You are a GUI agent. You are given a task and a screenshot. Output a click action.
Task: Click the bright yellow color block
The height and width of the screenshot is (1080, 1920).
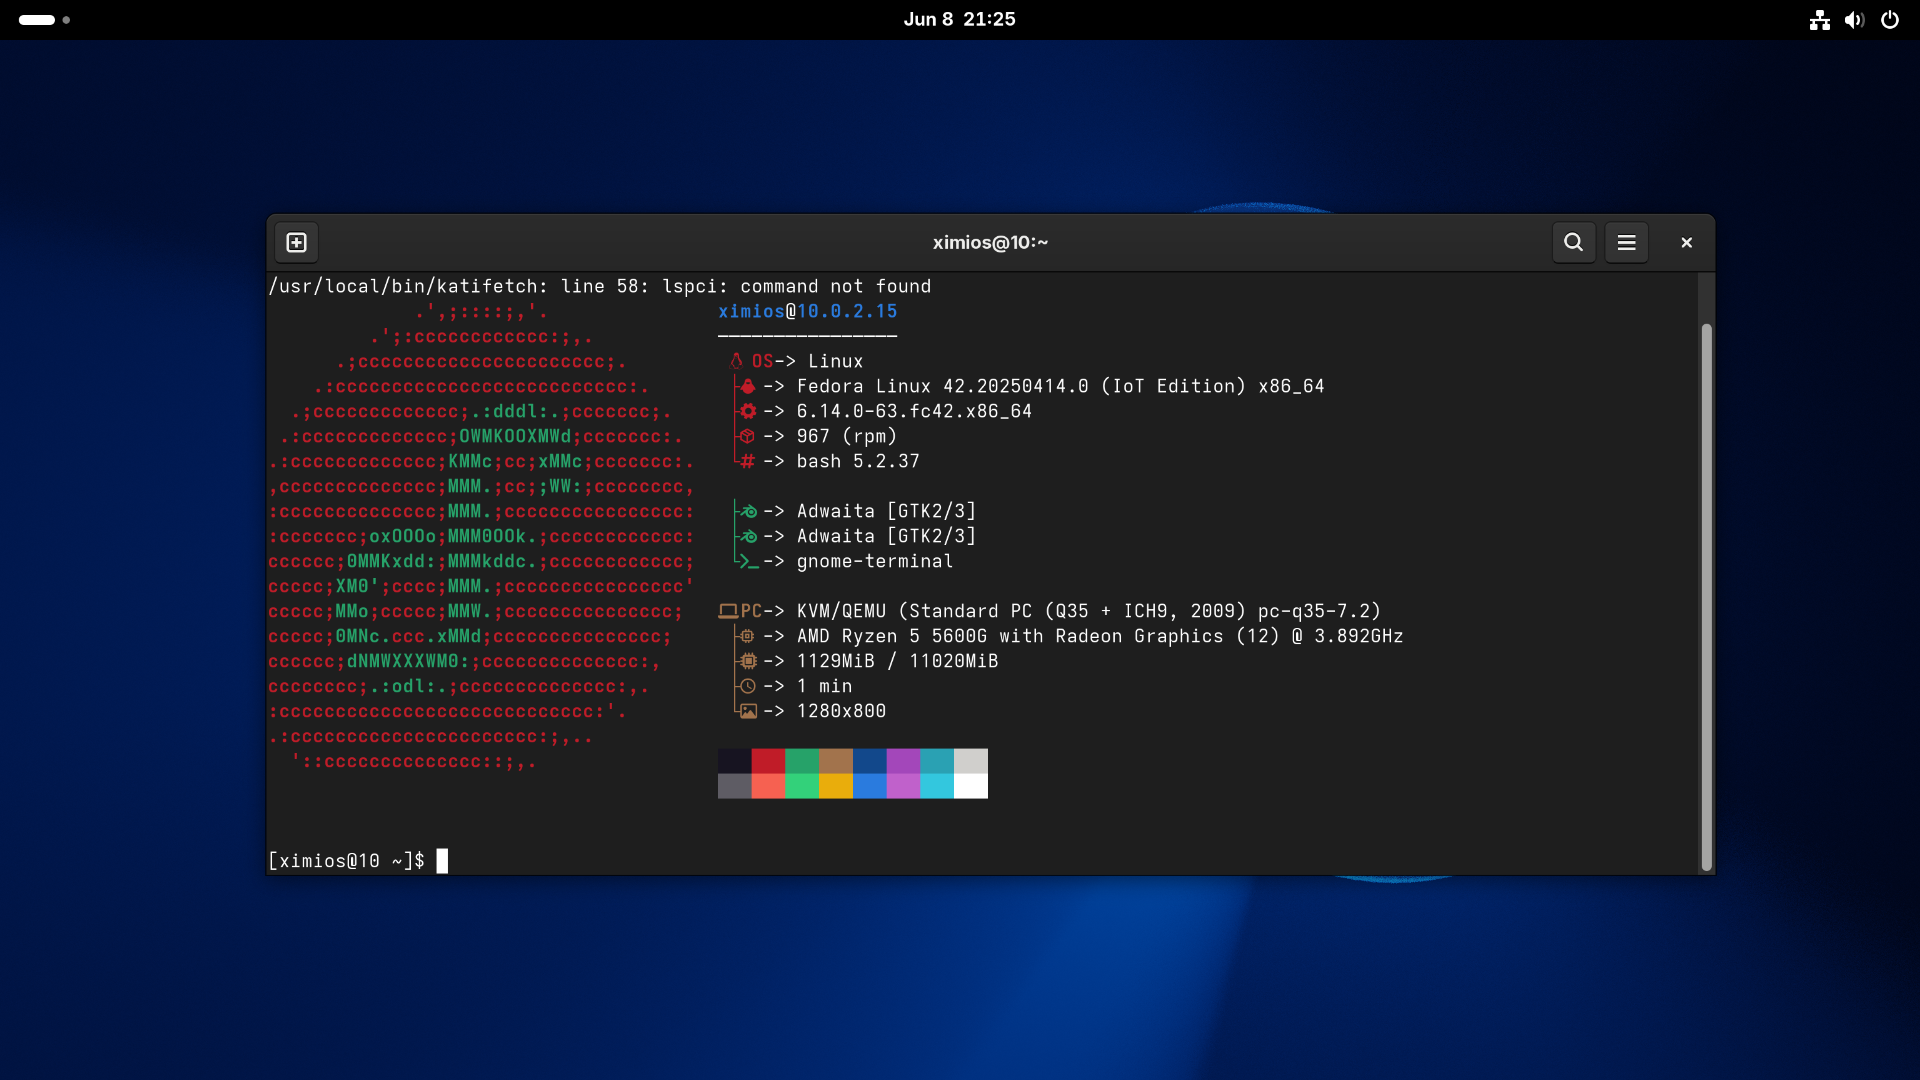click(x=835, y=786)
